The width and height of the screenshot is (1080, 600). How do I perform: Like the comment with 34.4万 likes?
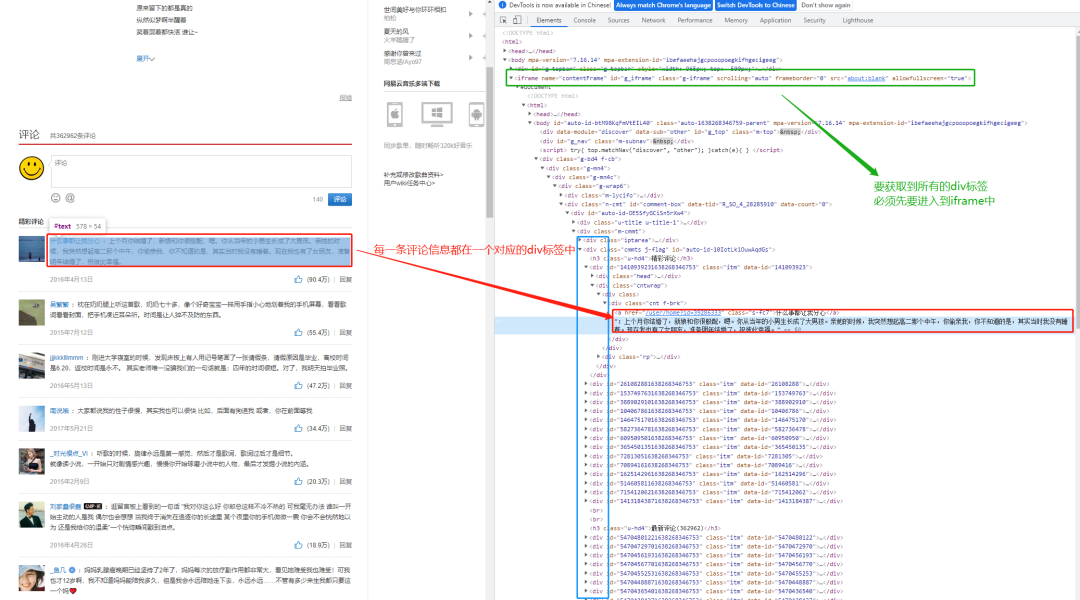coord(298,428)
